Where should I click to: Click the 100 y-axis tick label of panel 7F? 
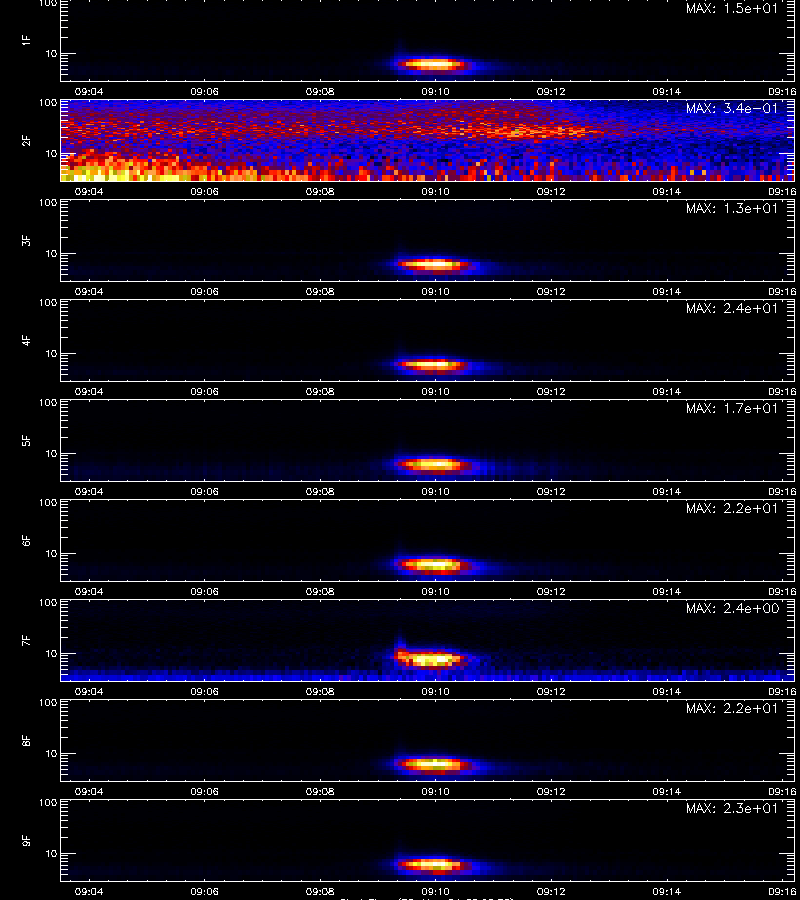click(x=48, y=603)
